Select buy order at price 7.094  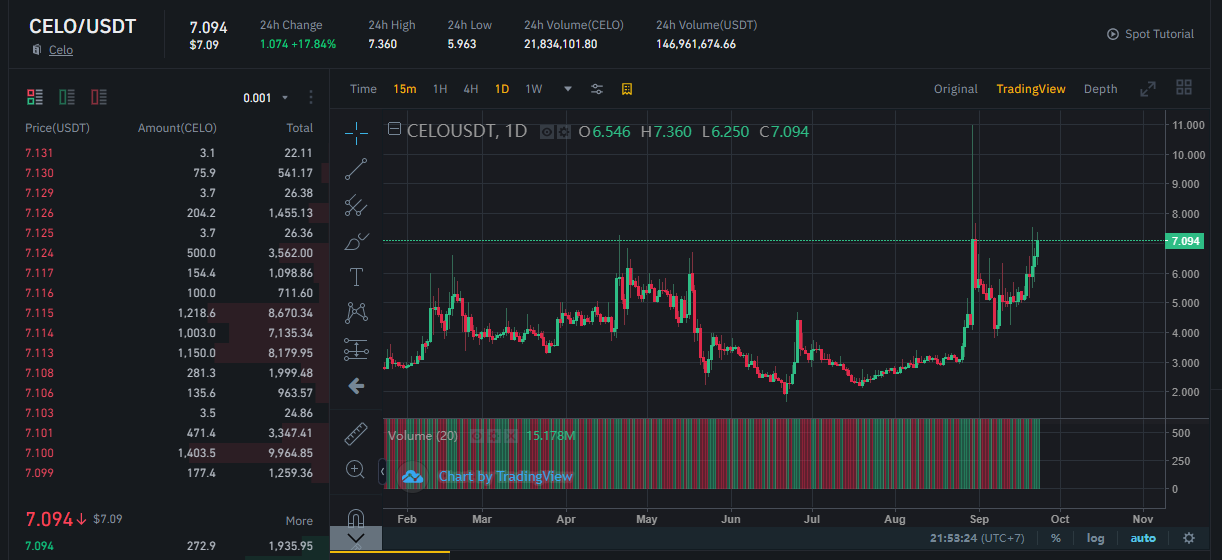click(x=169, y=546)
